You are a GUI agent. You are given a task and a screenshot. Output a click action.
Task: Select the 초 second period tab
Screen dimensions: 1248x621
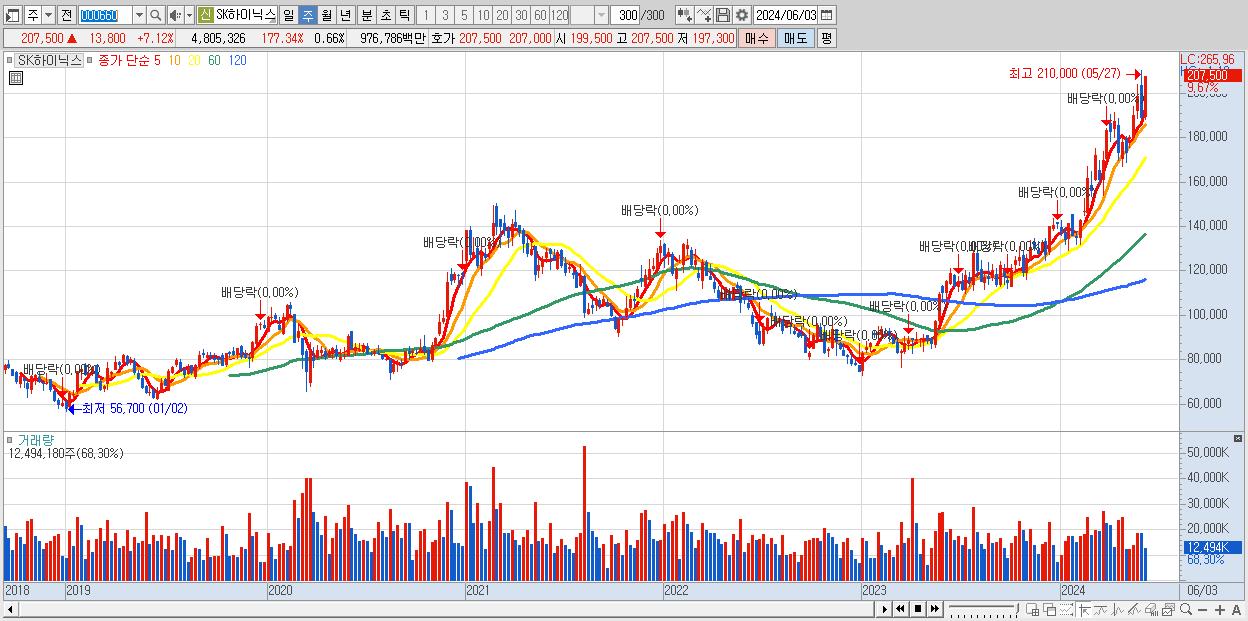(385, 15)
